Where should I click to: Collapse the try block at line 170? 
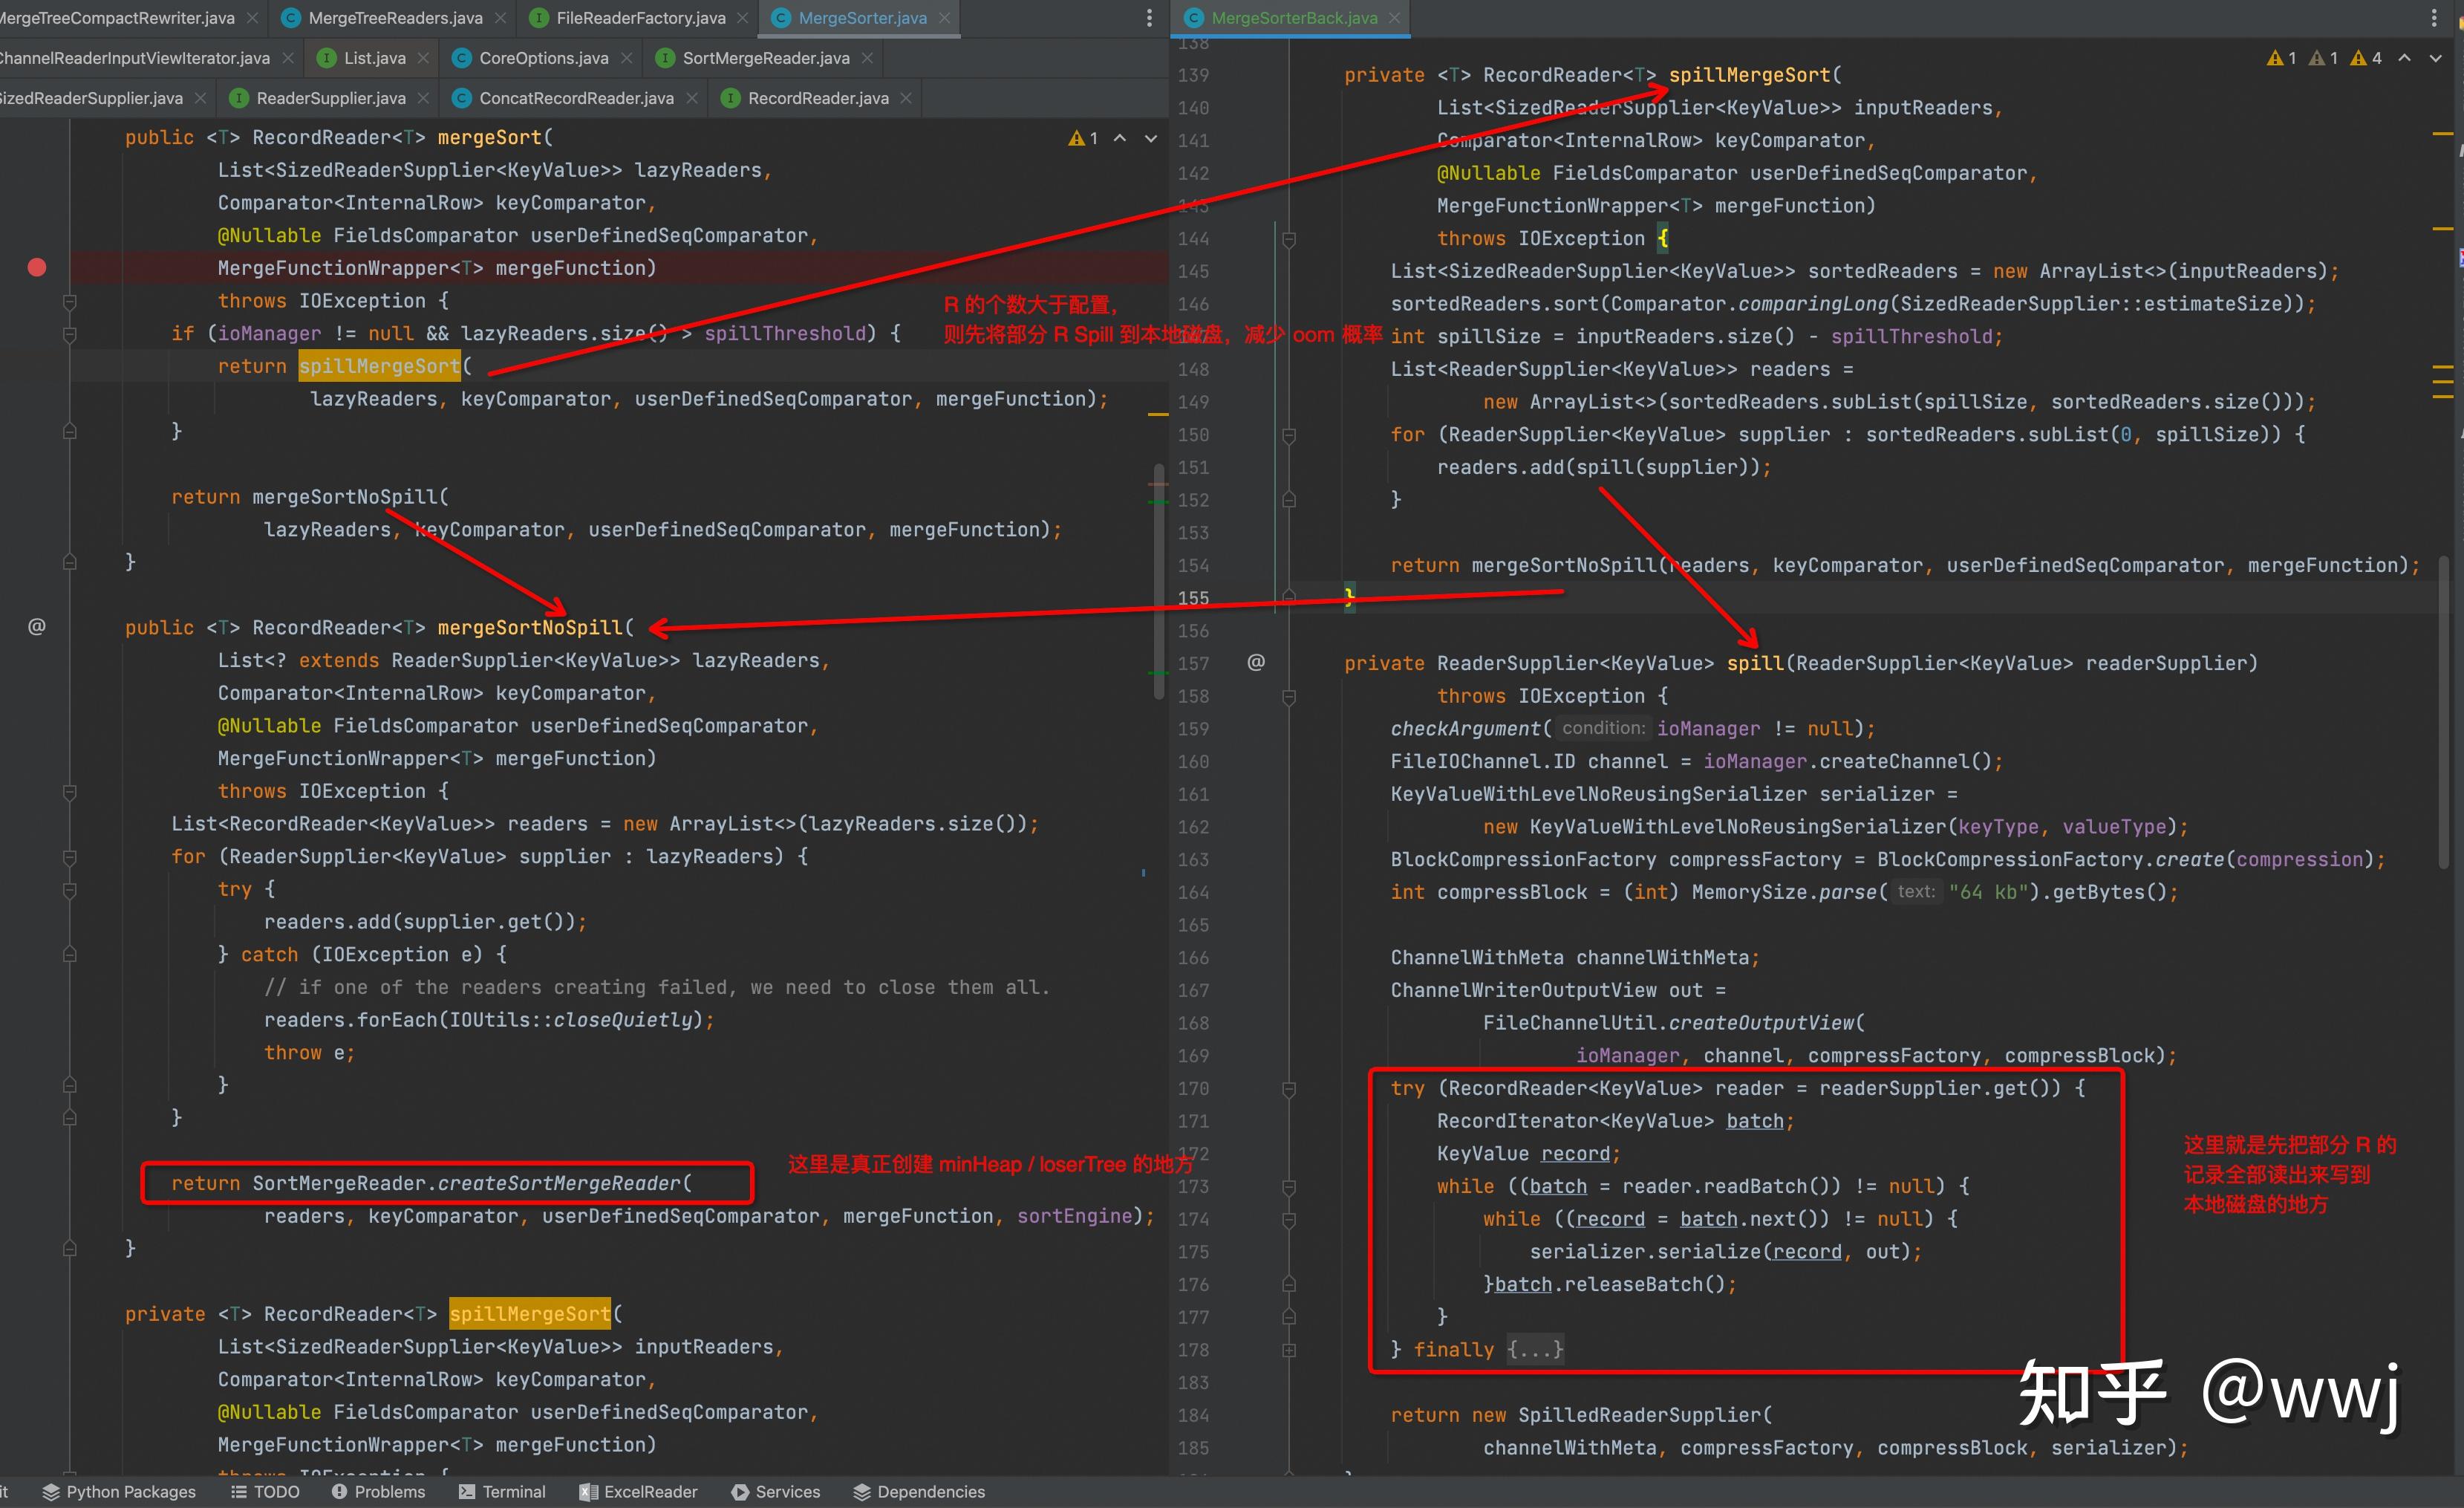point(1289,1088)
